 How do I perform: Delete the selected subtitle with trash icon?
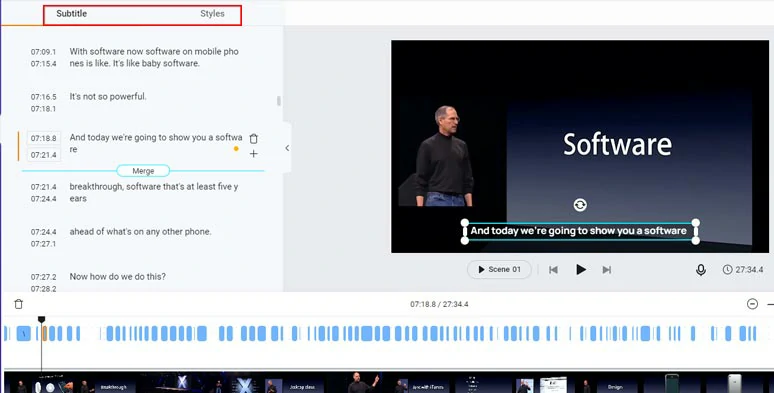(253, 138)
